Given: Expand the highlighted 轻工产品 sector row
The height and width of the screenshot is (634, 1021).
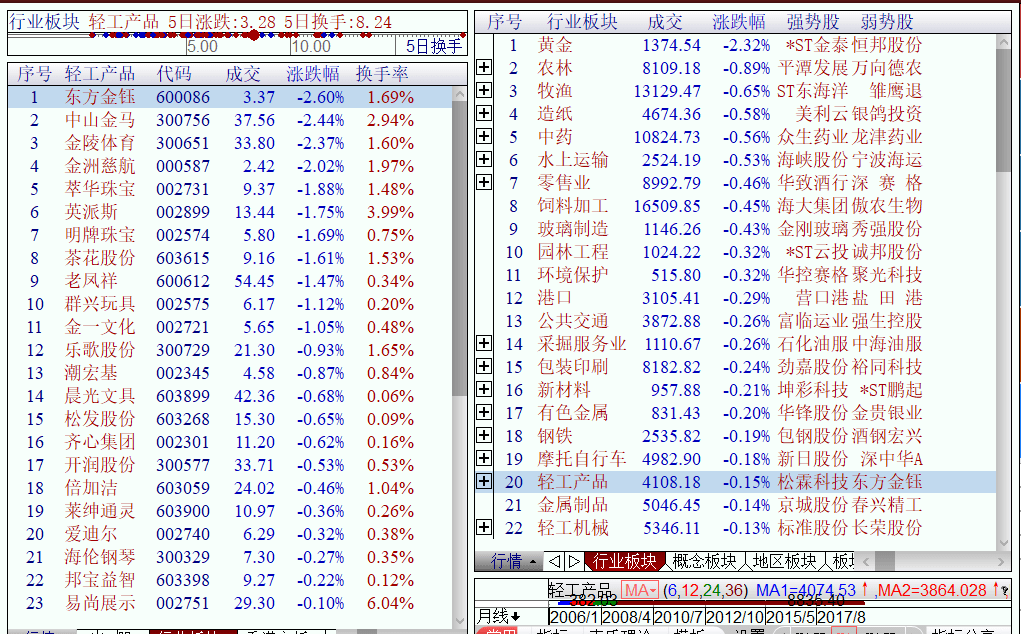Looking at the screenshot, I should point(484,482).
